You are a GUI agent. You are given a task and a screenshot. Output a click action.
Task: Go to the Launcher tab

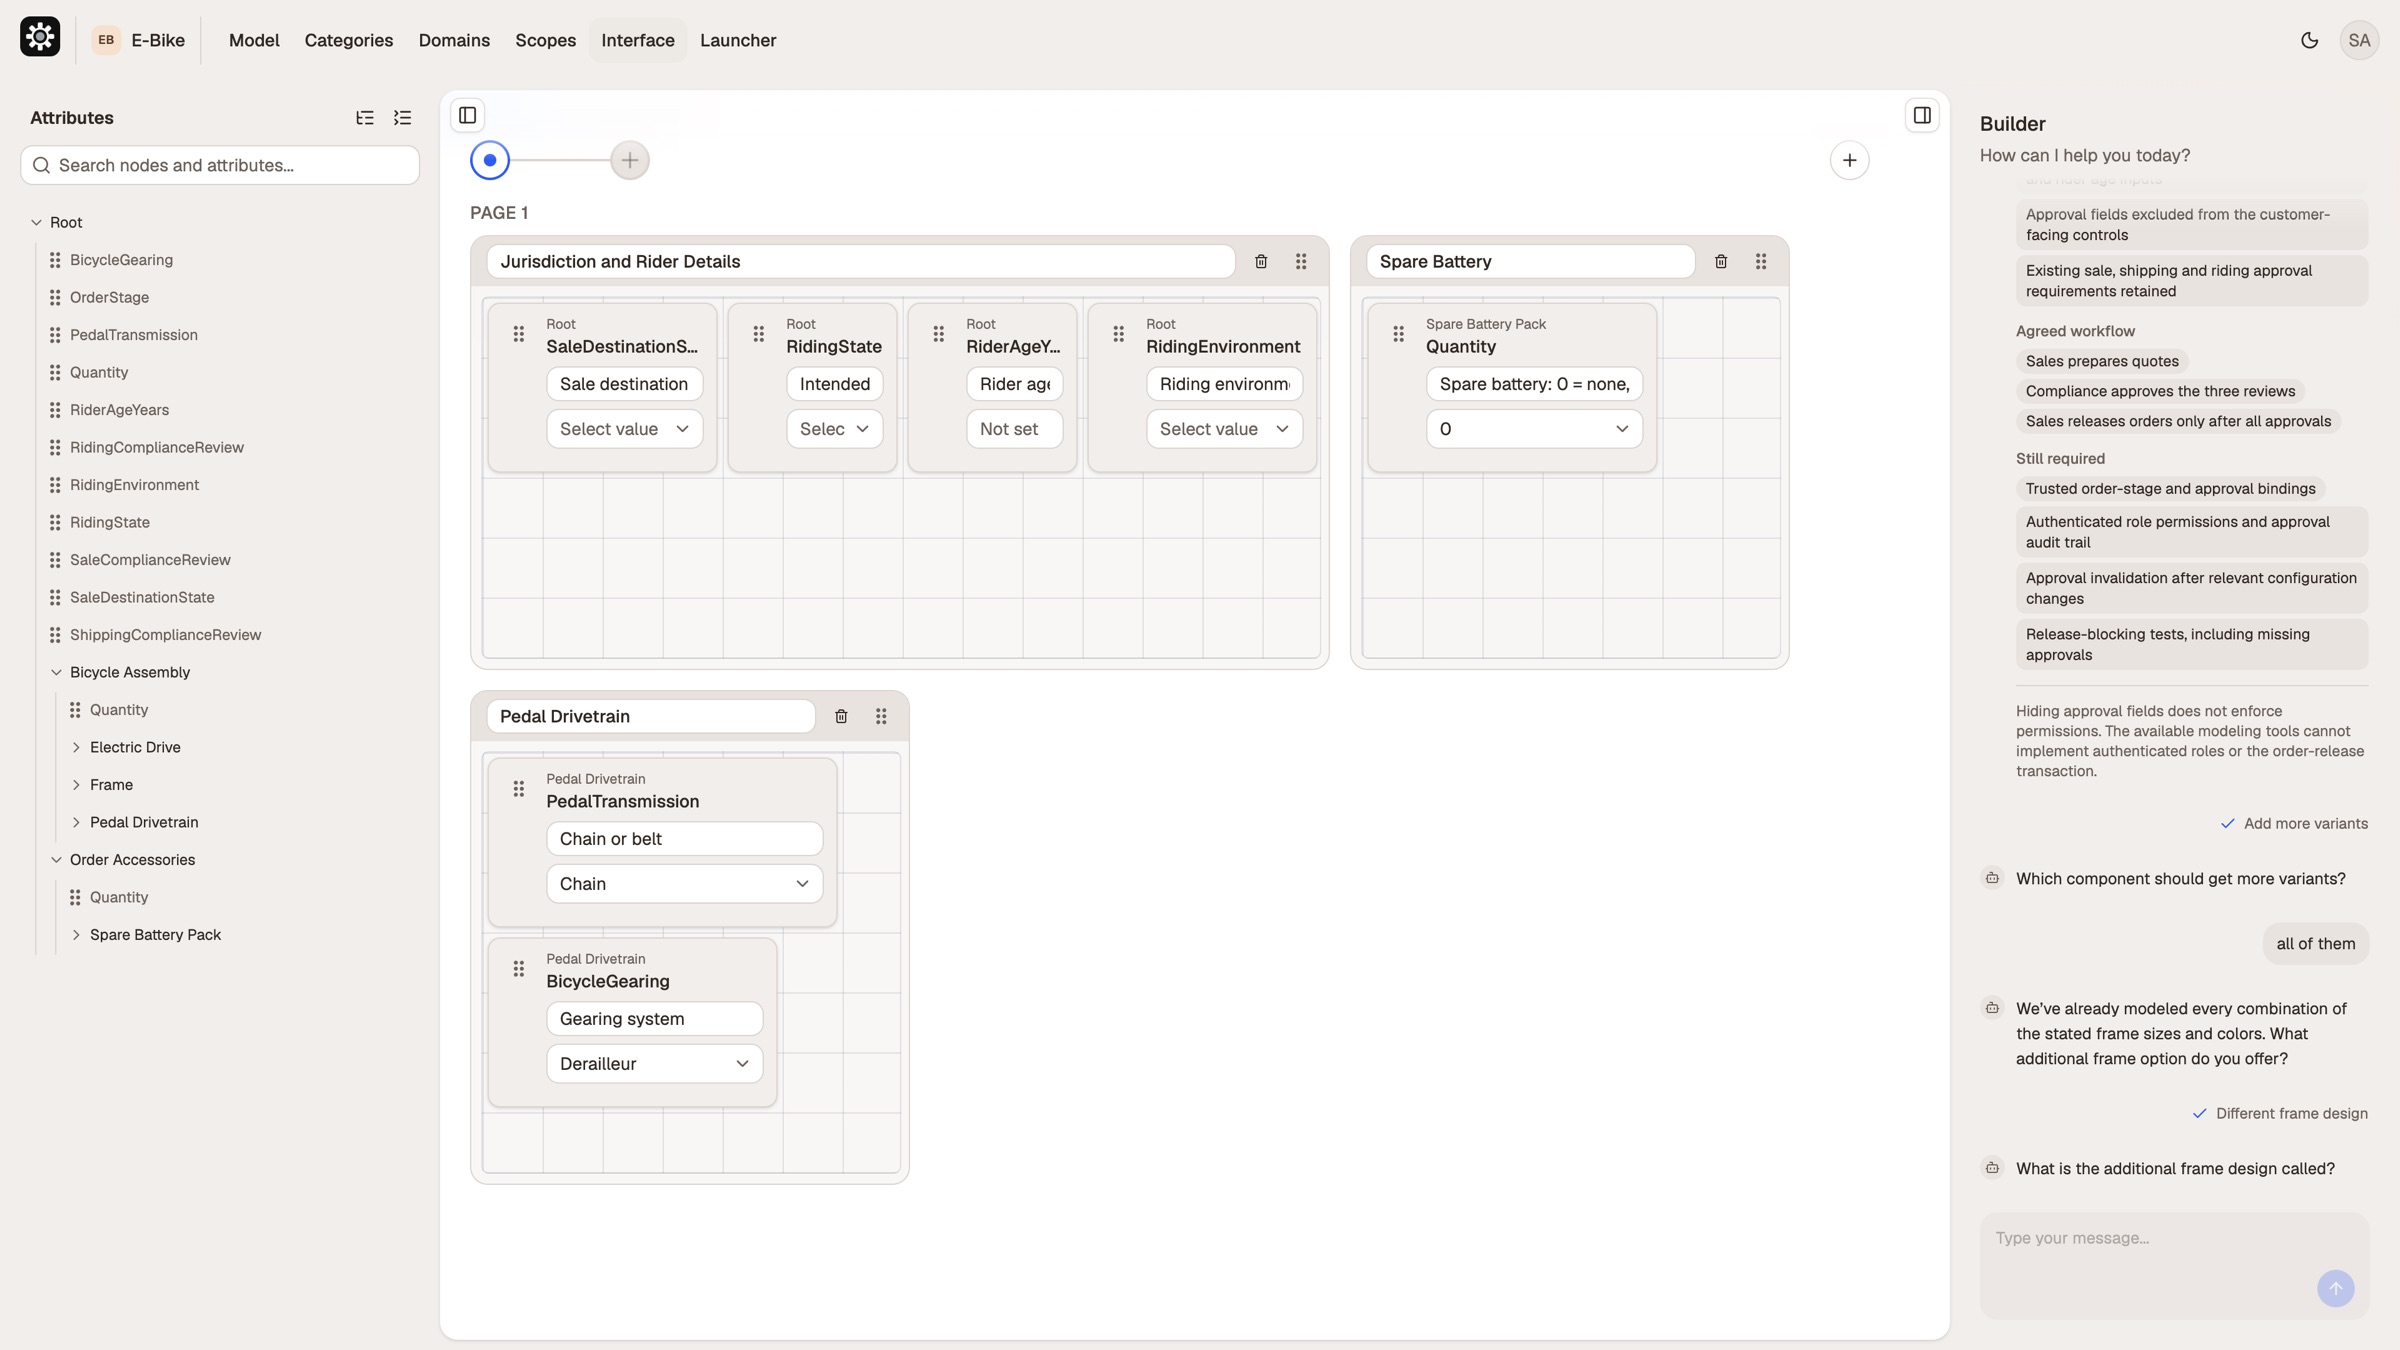click(738, 40)
